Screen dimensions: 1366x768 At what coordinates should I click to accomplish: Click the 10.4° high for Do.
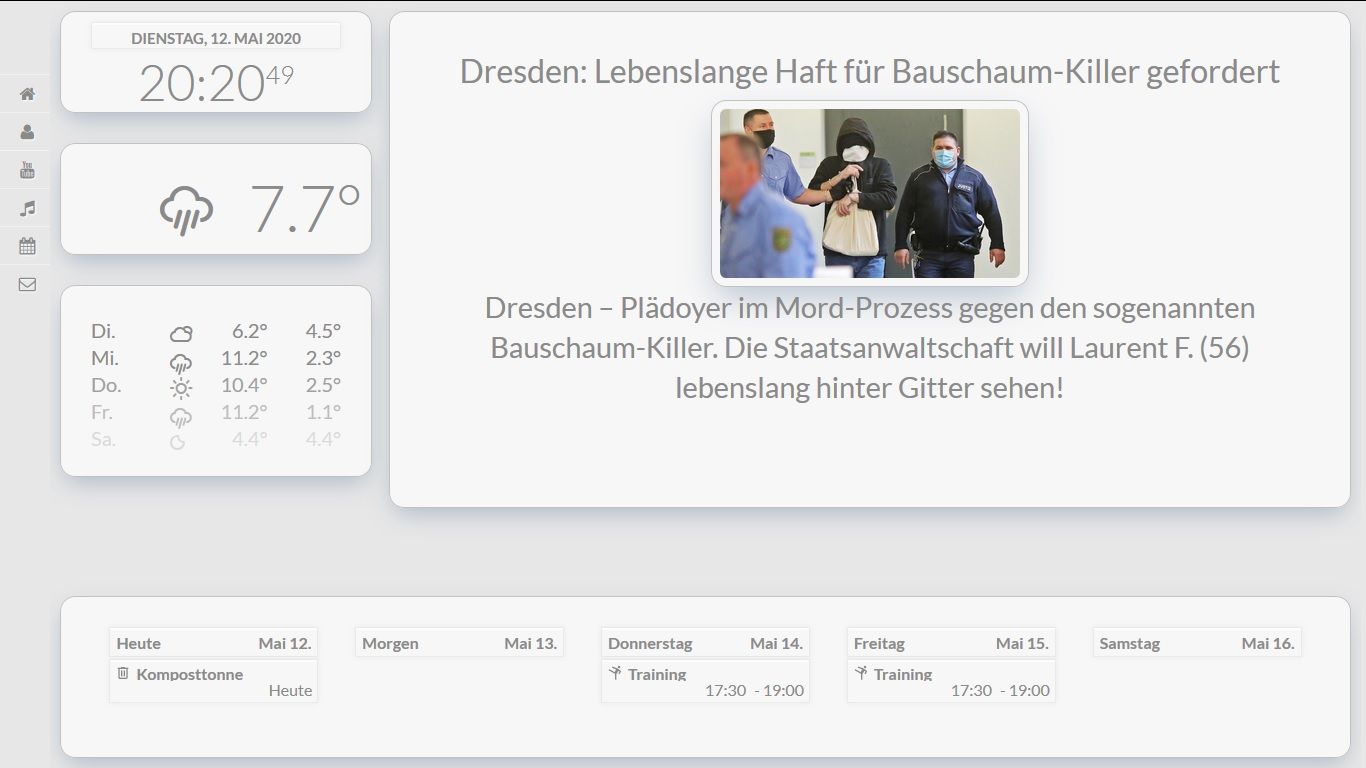[x=245, y=385]
